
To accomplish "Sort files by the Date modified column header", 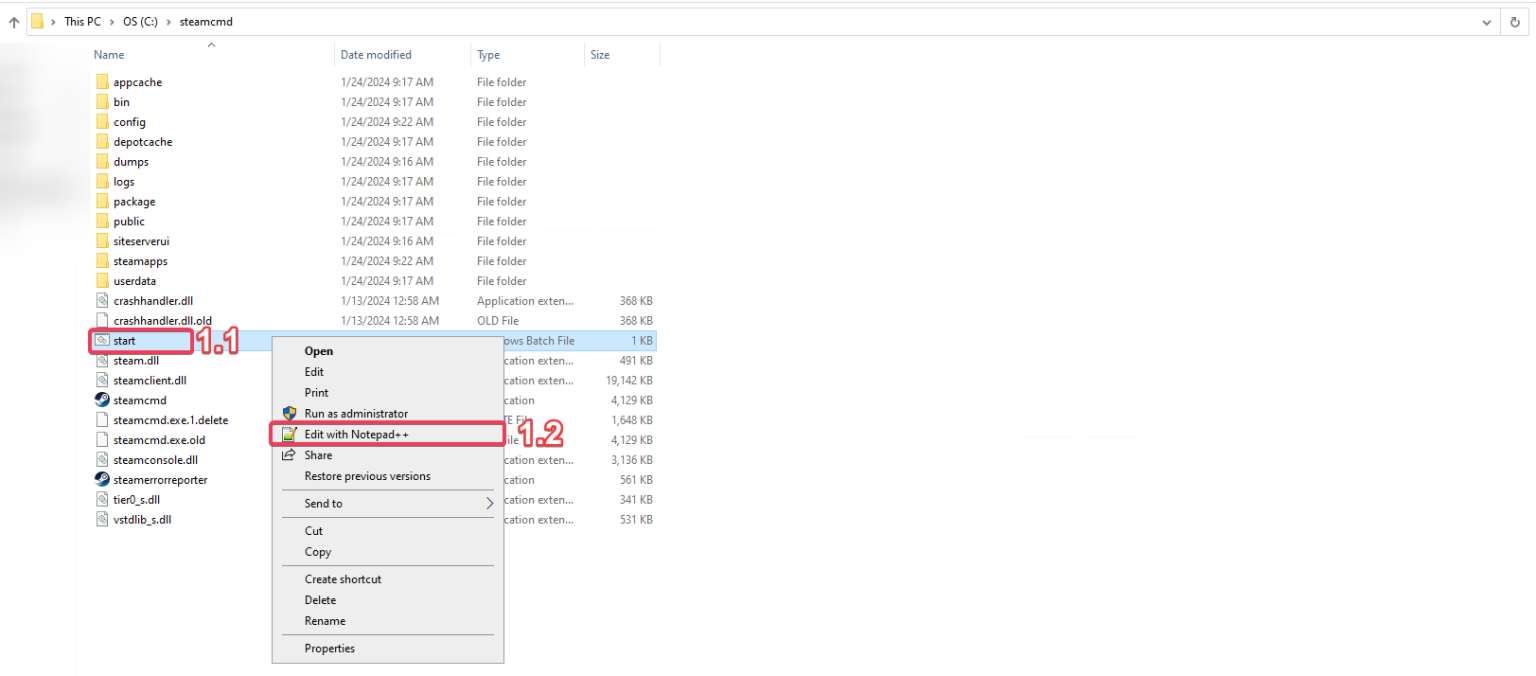I will pyautogui.click(x=375, y=54).
